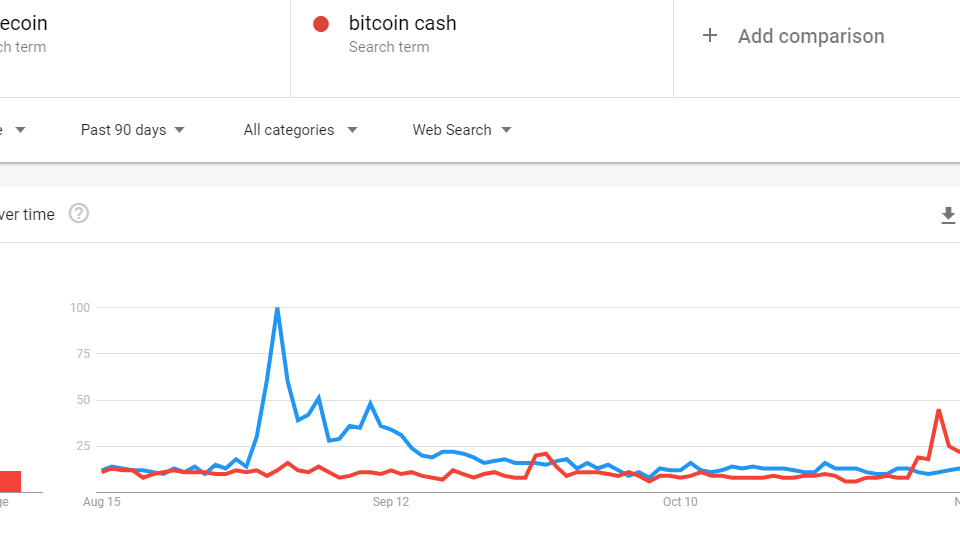The width and height of the screenshot is (960, 534).
Task: Click the Aug 15 axis label
Action: pos(102,502)
